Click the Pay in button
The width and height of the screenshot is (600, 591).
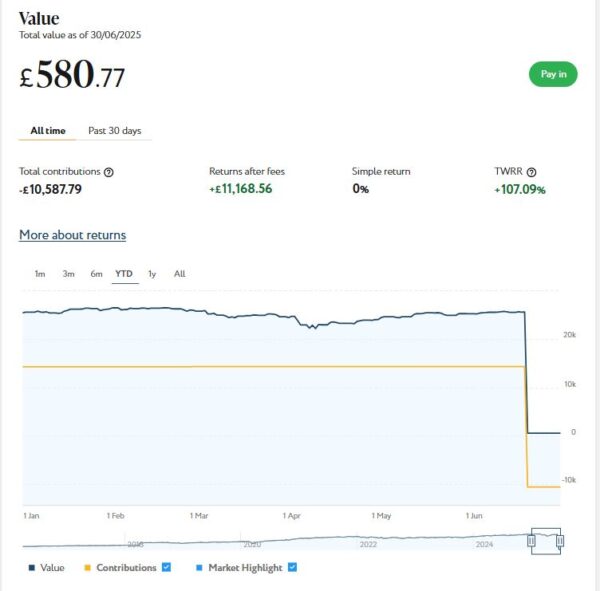(x=553, y=74)
